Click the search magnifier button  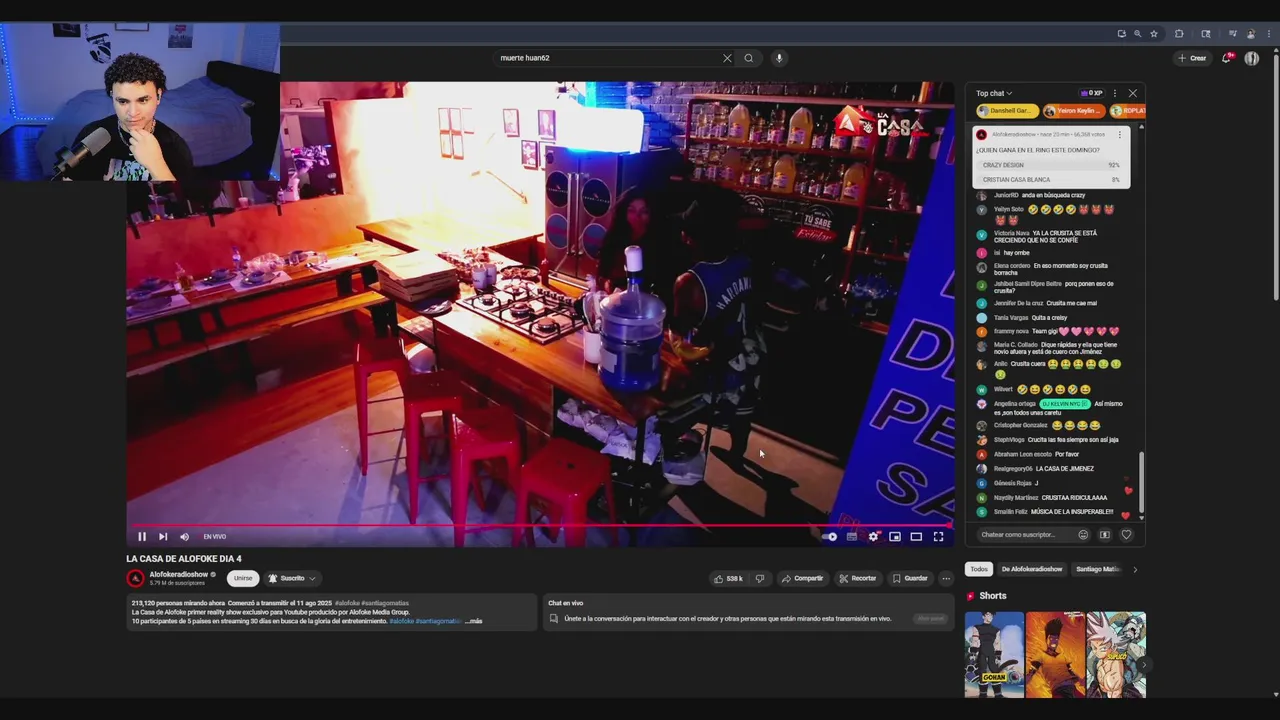(x=748, y=58)
